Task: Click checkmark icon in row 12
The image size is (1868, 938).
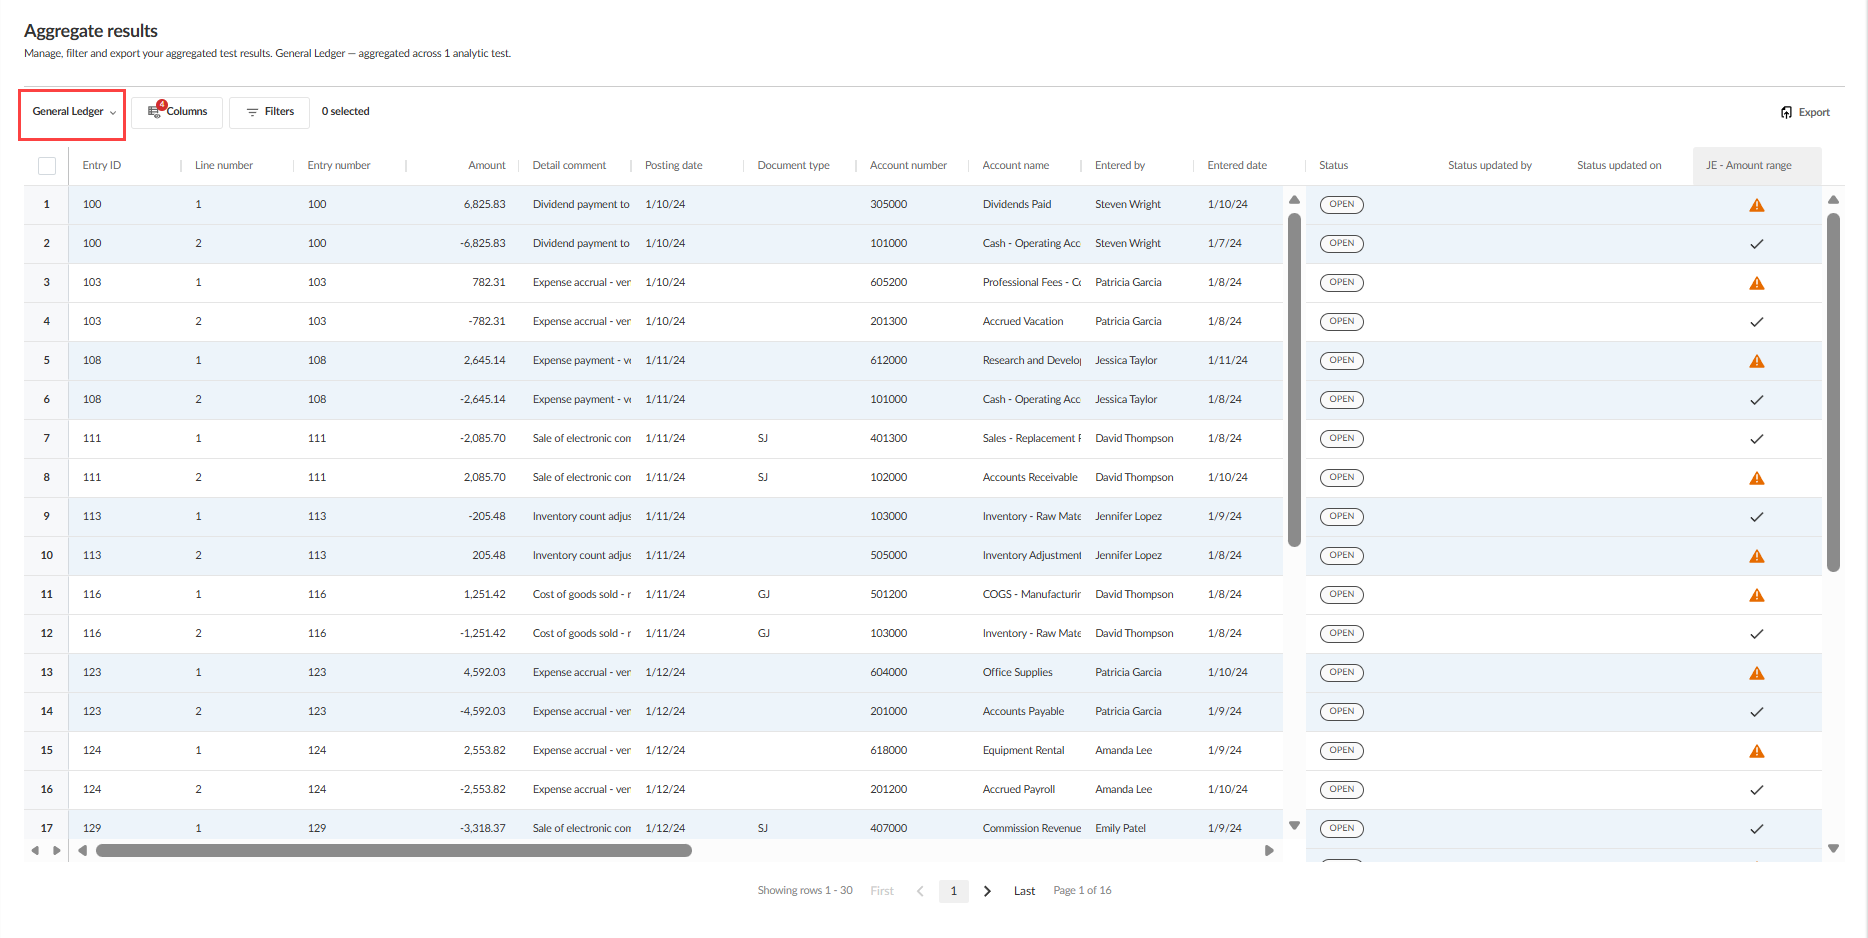Action: [1756, 634]
